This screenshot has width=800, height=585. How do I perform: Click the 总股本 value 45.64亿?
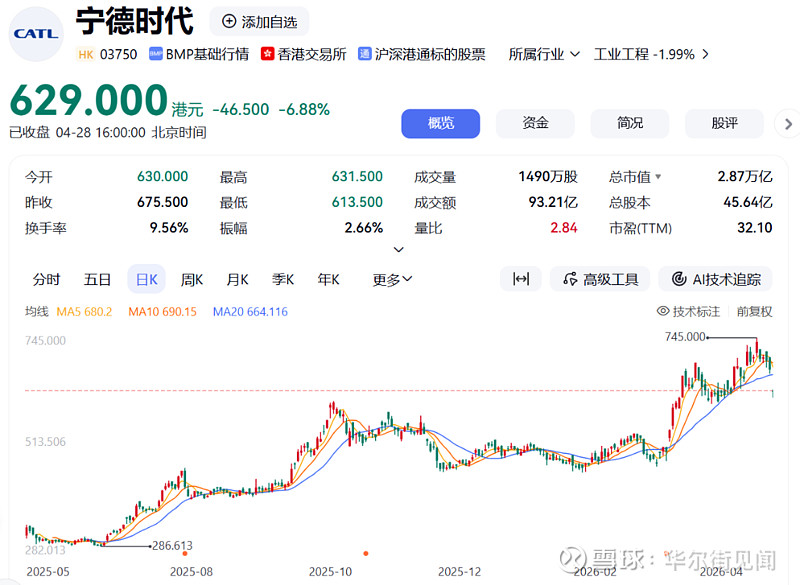[748, 202]
